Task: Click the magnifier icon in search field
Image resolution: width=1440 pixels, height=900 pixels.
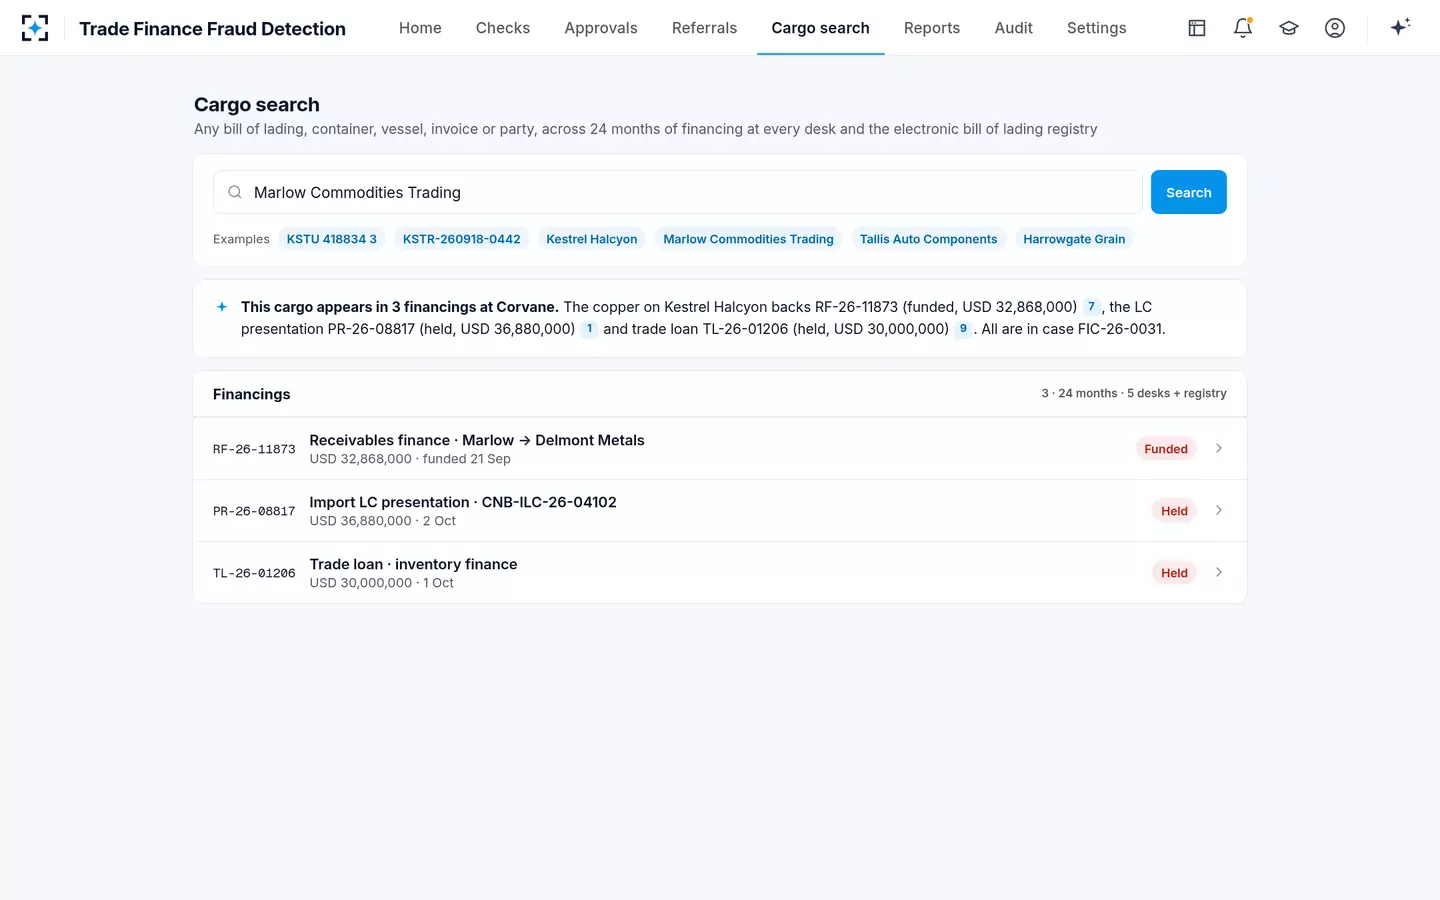Action: tap(235, 192)
